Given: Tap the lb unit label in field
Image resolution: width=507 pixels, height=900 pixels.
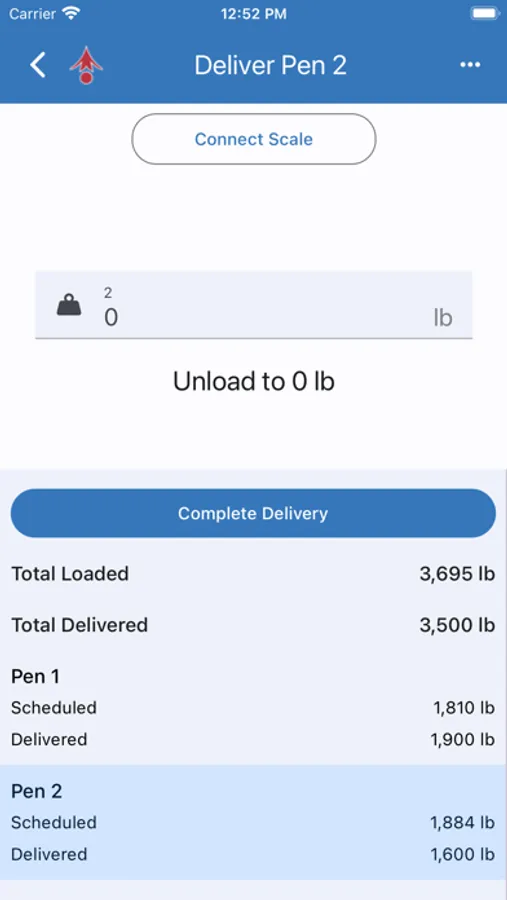Looking at the screenshot, I should click(443, 317).
